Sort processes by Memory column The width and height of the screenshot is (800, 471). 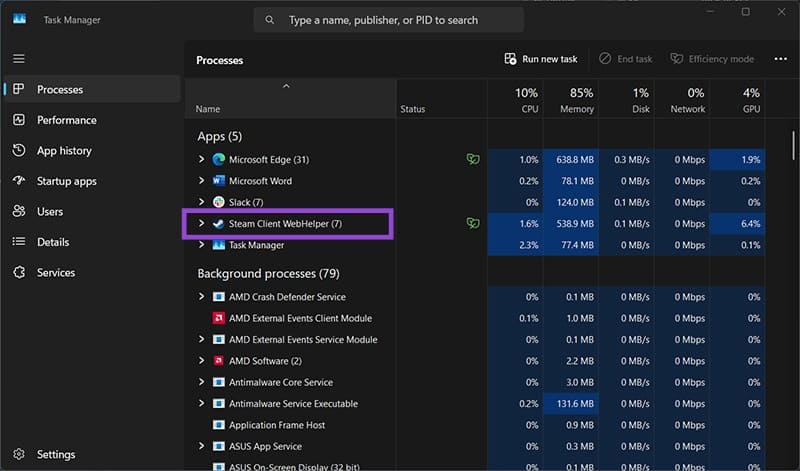[x=571, y=100]
